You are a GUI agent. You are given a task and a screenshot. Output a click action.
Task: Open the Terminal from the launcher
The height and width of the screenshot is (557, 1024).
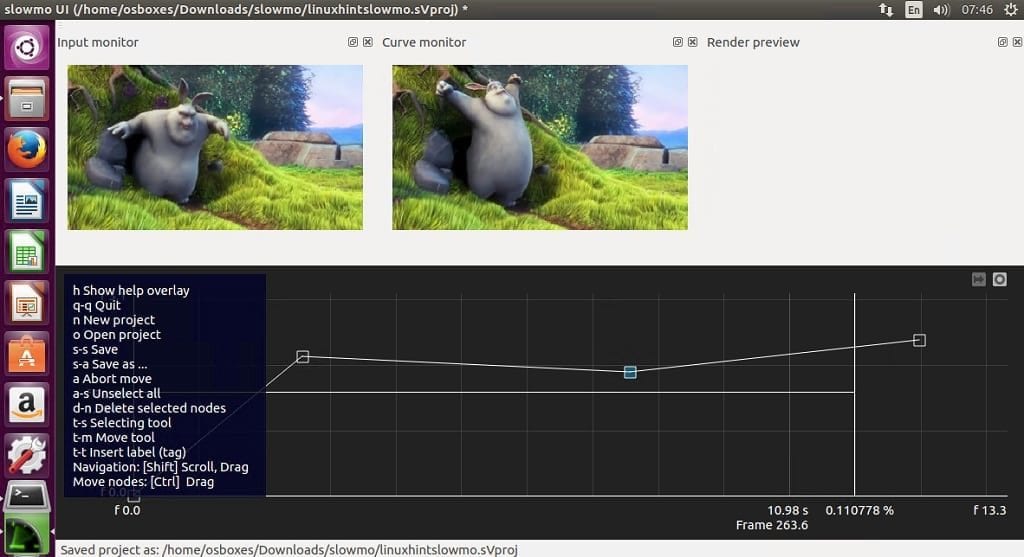click(x=27, y=498)
